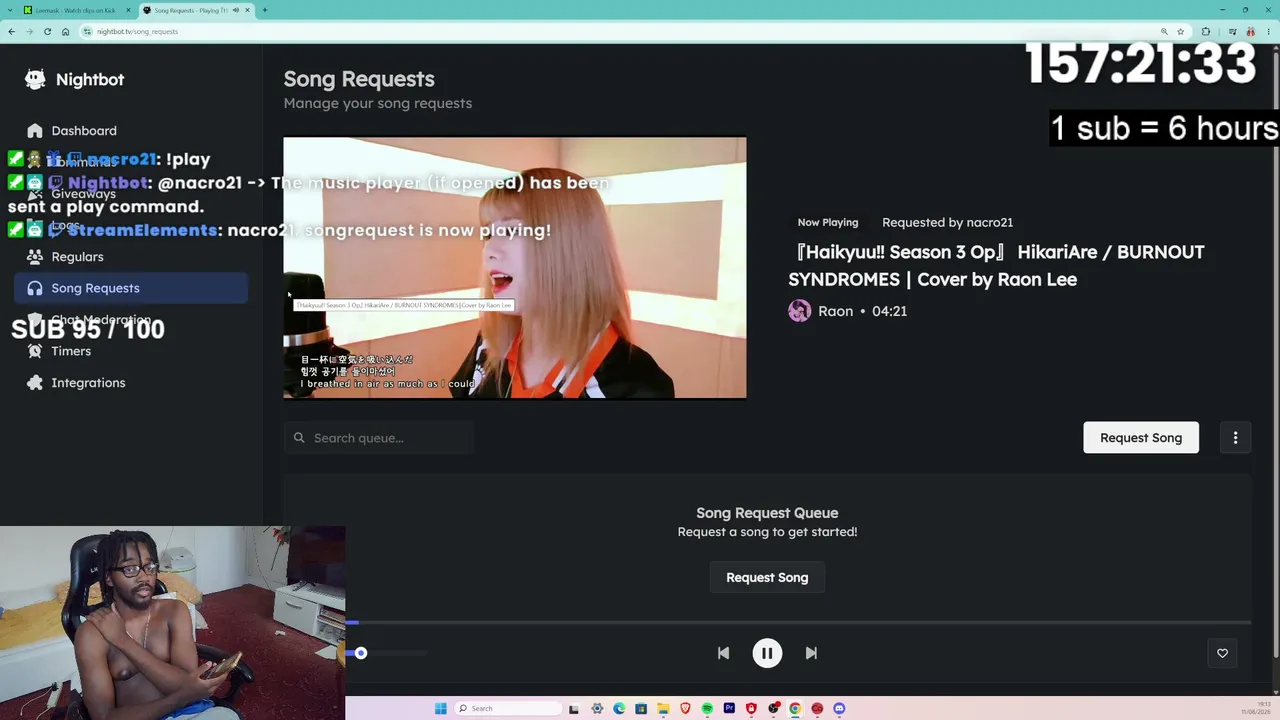Screen dimensions: 1280x720
Task: Skip to the next song
Action: (x=811, y=653)
